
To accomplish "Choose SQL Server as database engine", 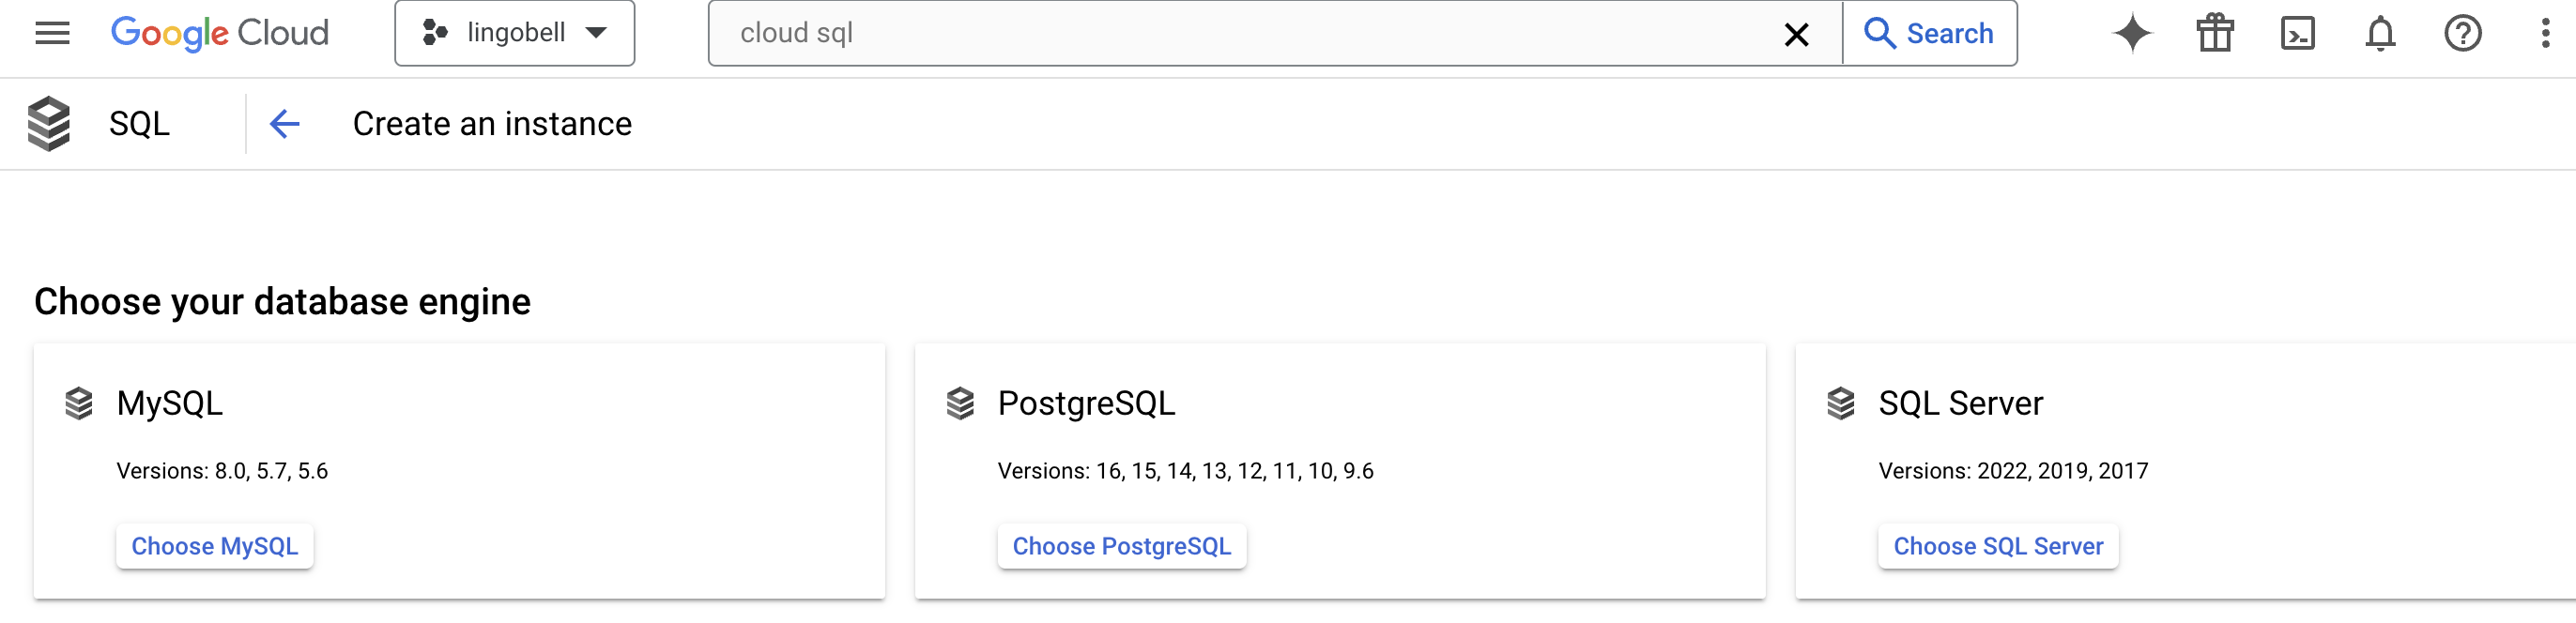I will (1997, 546).
